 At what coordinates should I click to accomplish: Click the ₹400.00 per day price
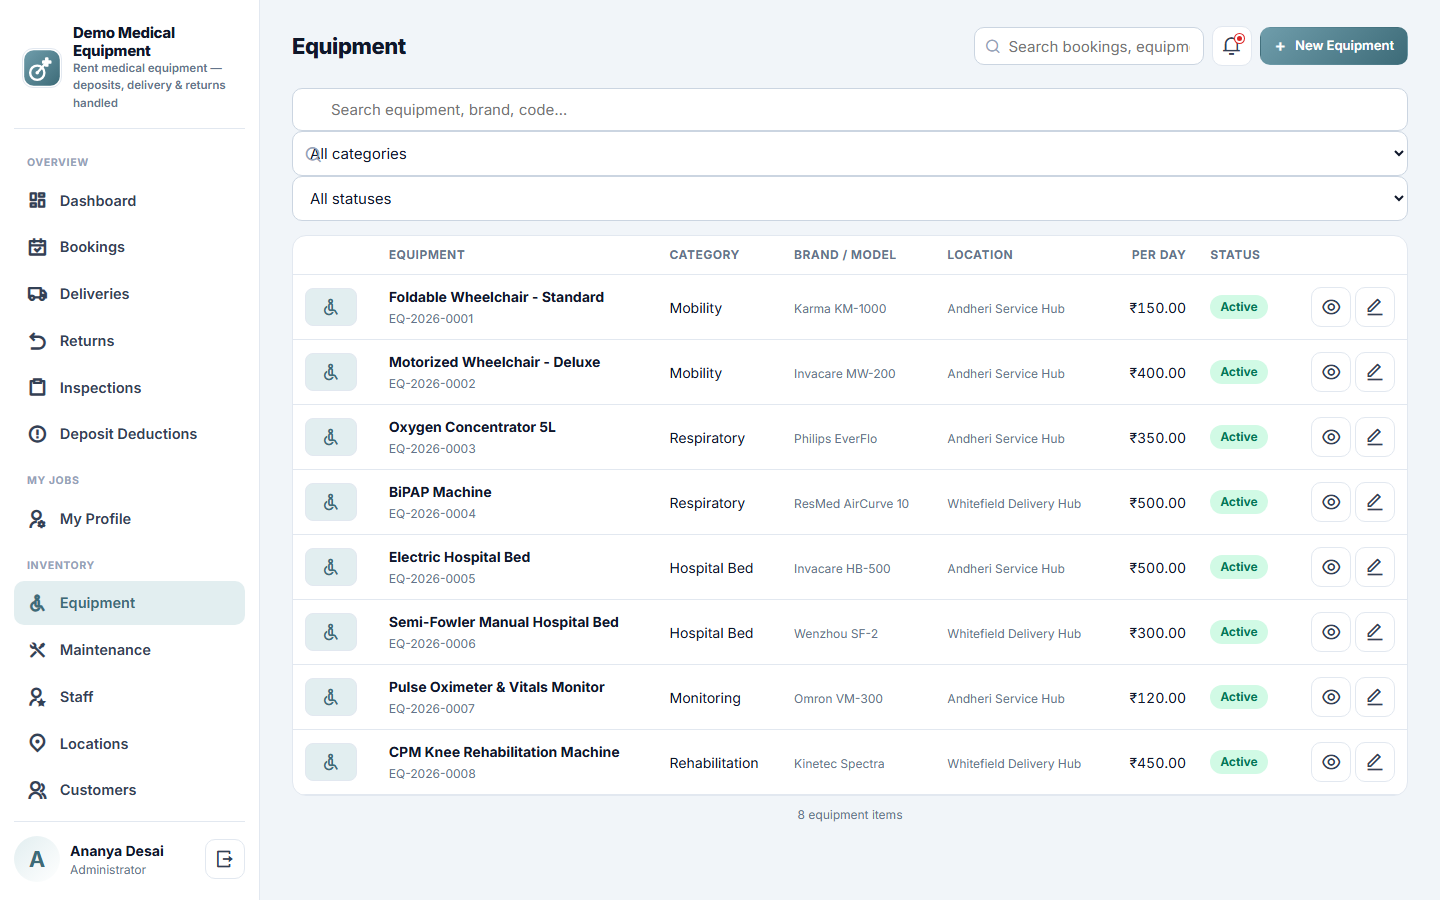pyautogui.click(x=1158, y=373)
